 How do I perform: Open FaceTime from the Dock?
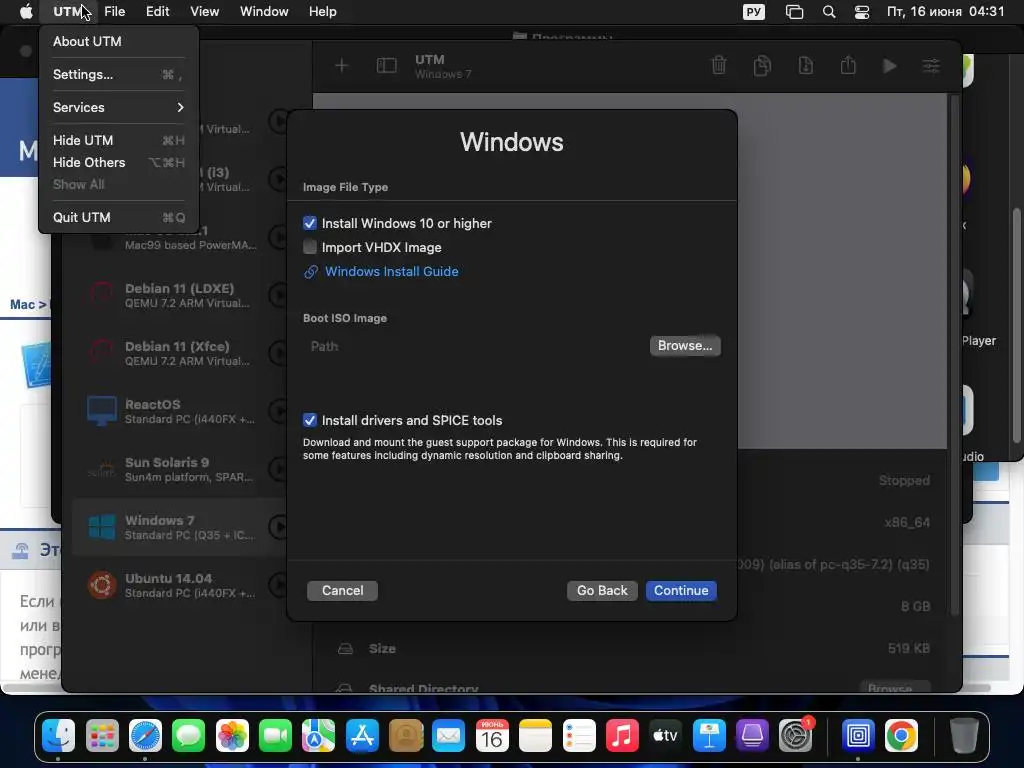[275, 737]
